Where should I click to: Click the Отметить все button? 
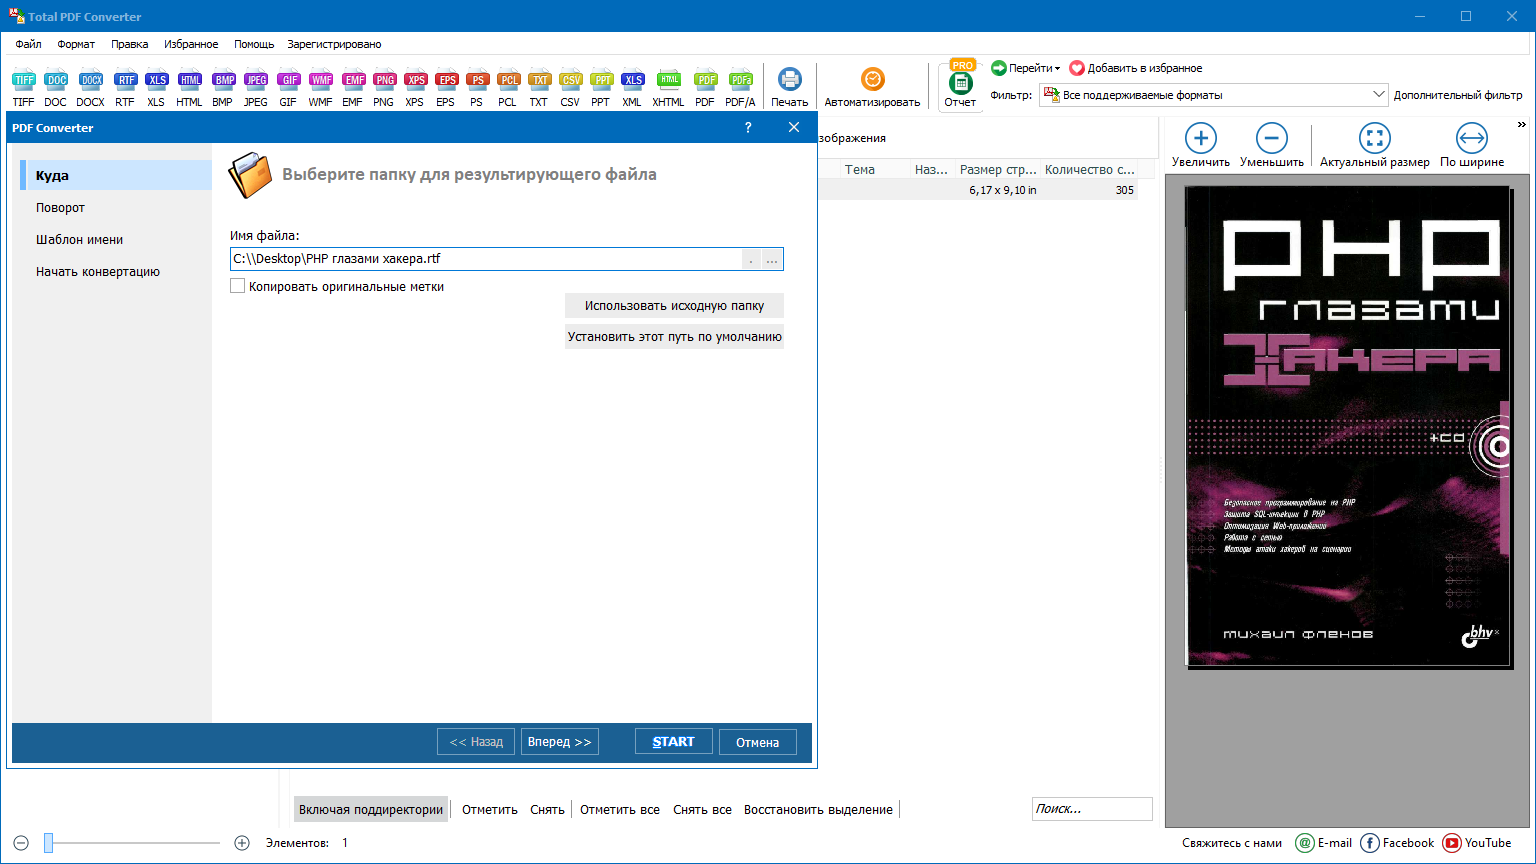(x=620, y=810)
